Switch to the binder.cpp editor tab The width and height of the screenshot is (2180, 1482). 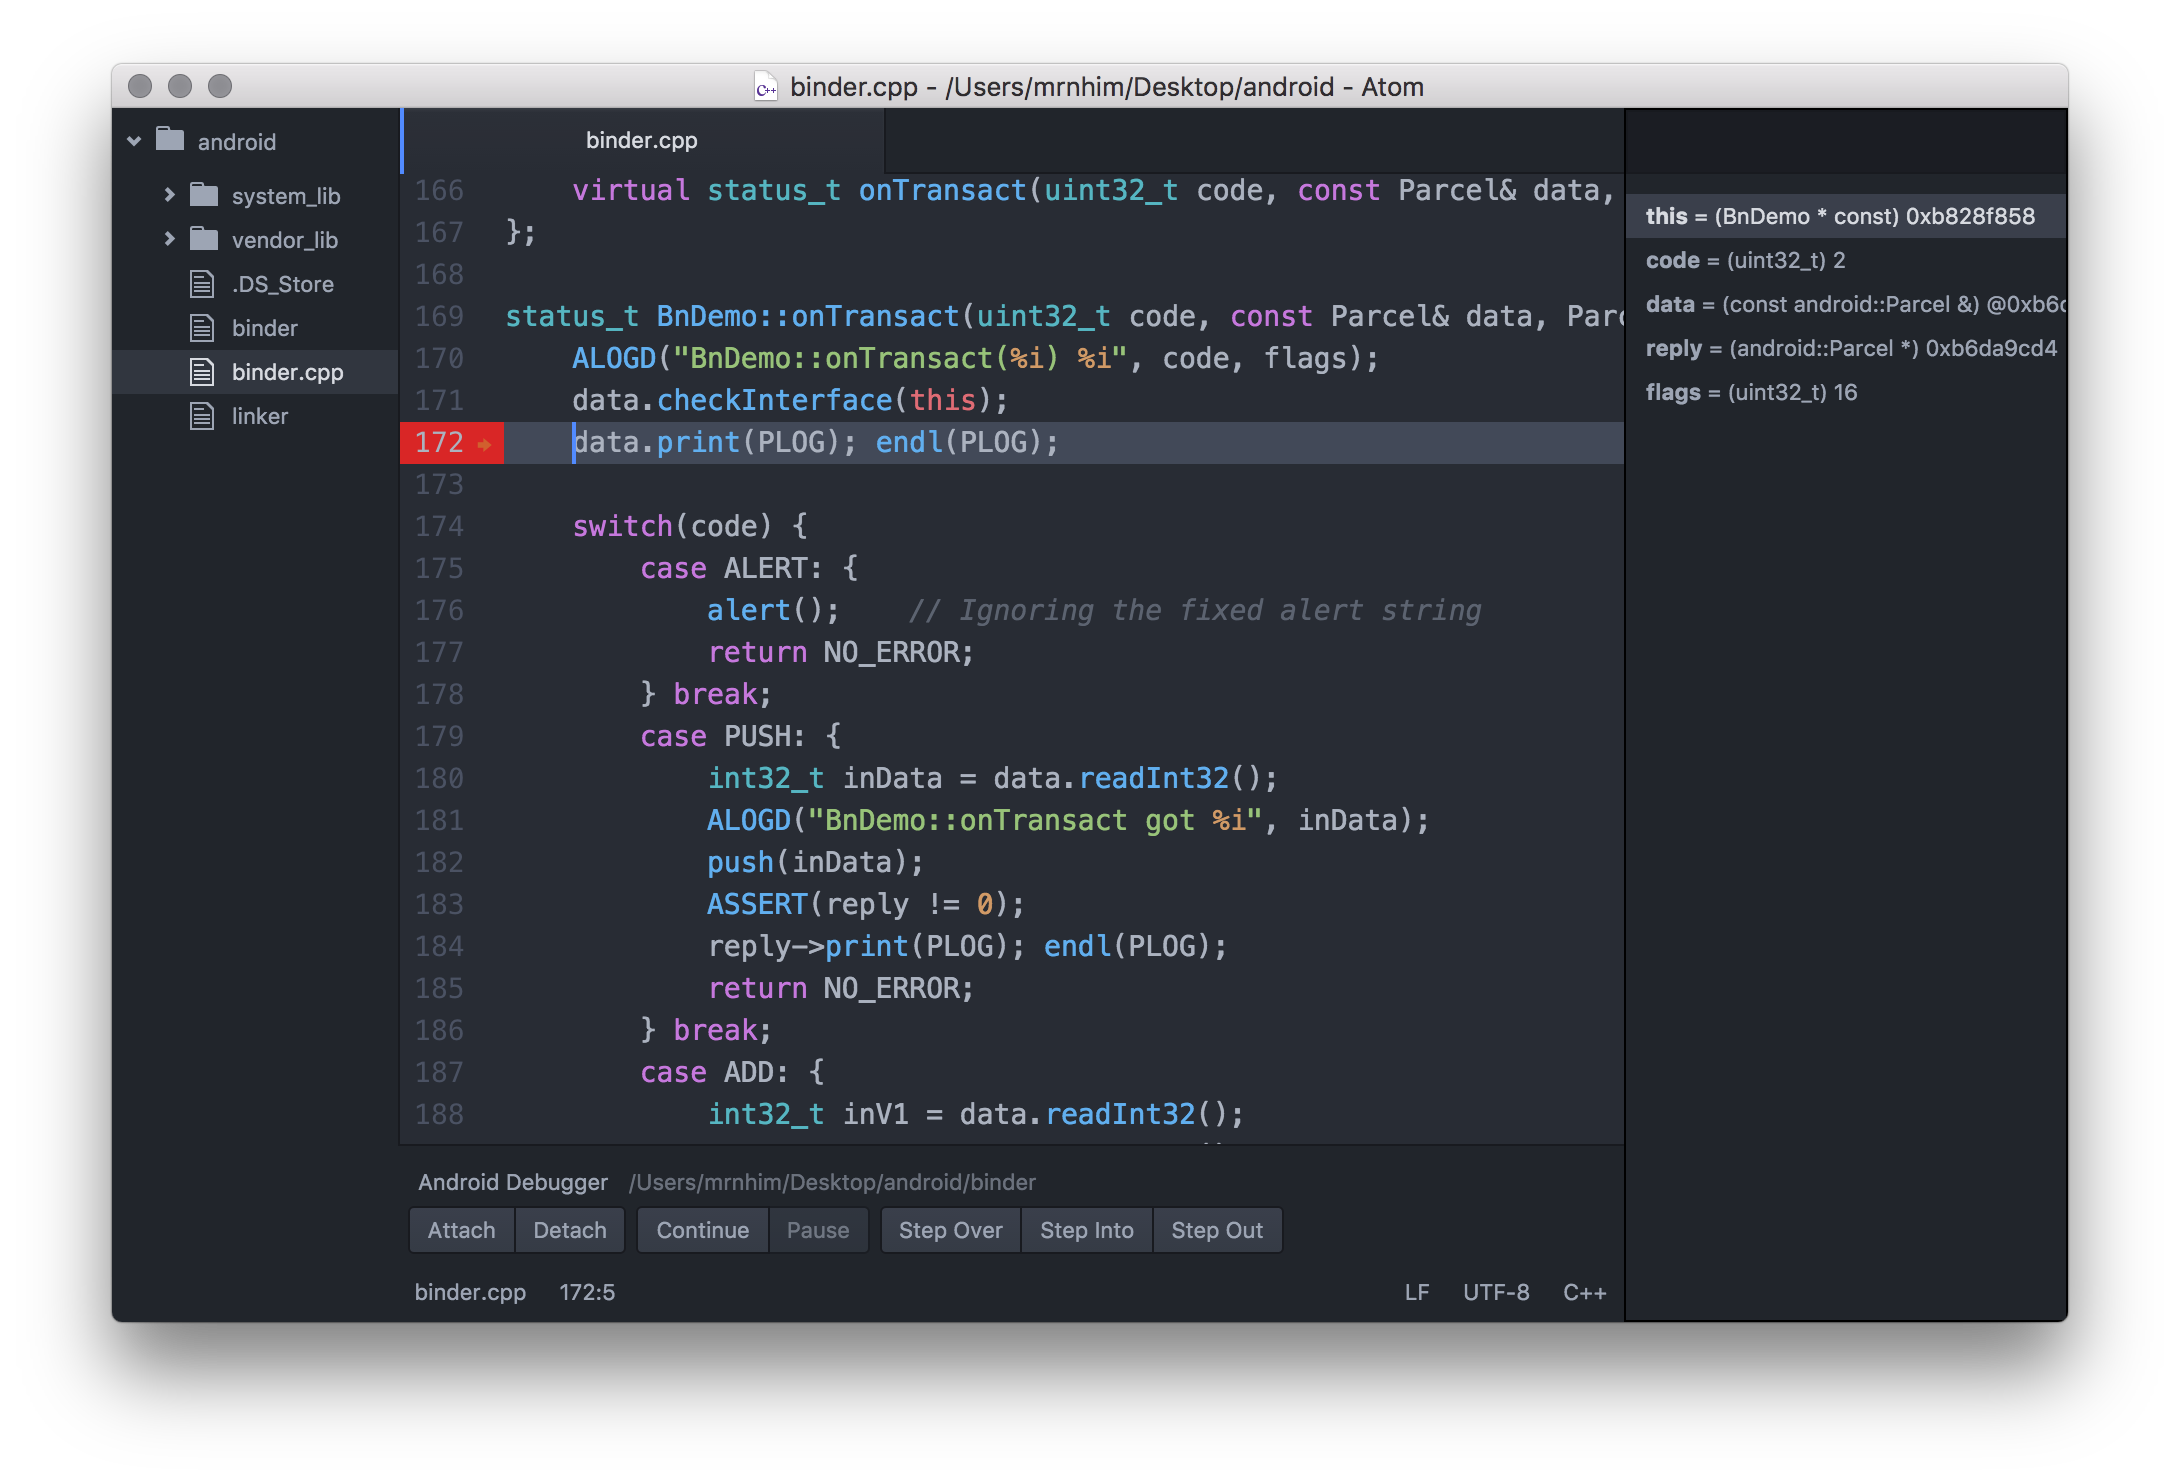pos(641,140)
